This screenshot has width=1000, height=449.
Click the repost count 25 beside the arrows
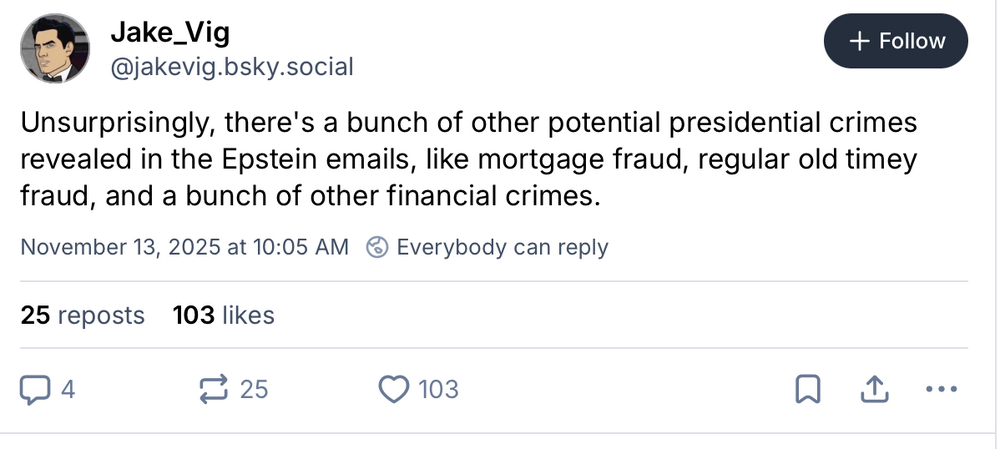tap(254, 389)
